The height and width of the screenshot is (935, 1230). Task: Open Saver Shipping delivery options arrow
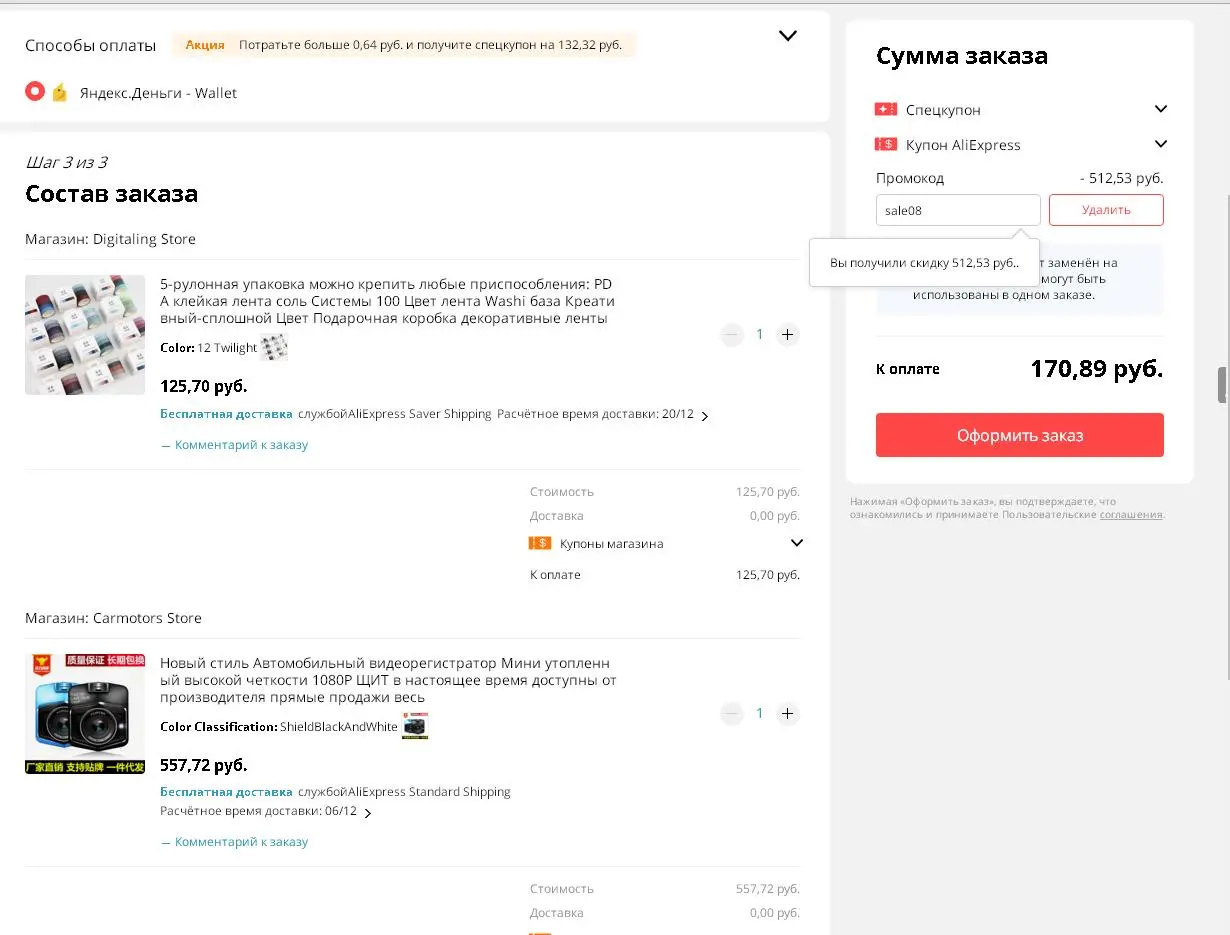coord(705,416)
